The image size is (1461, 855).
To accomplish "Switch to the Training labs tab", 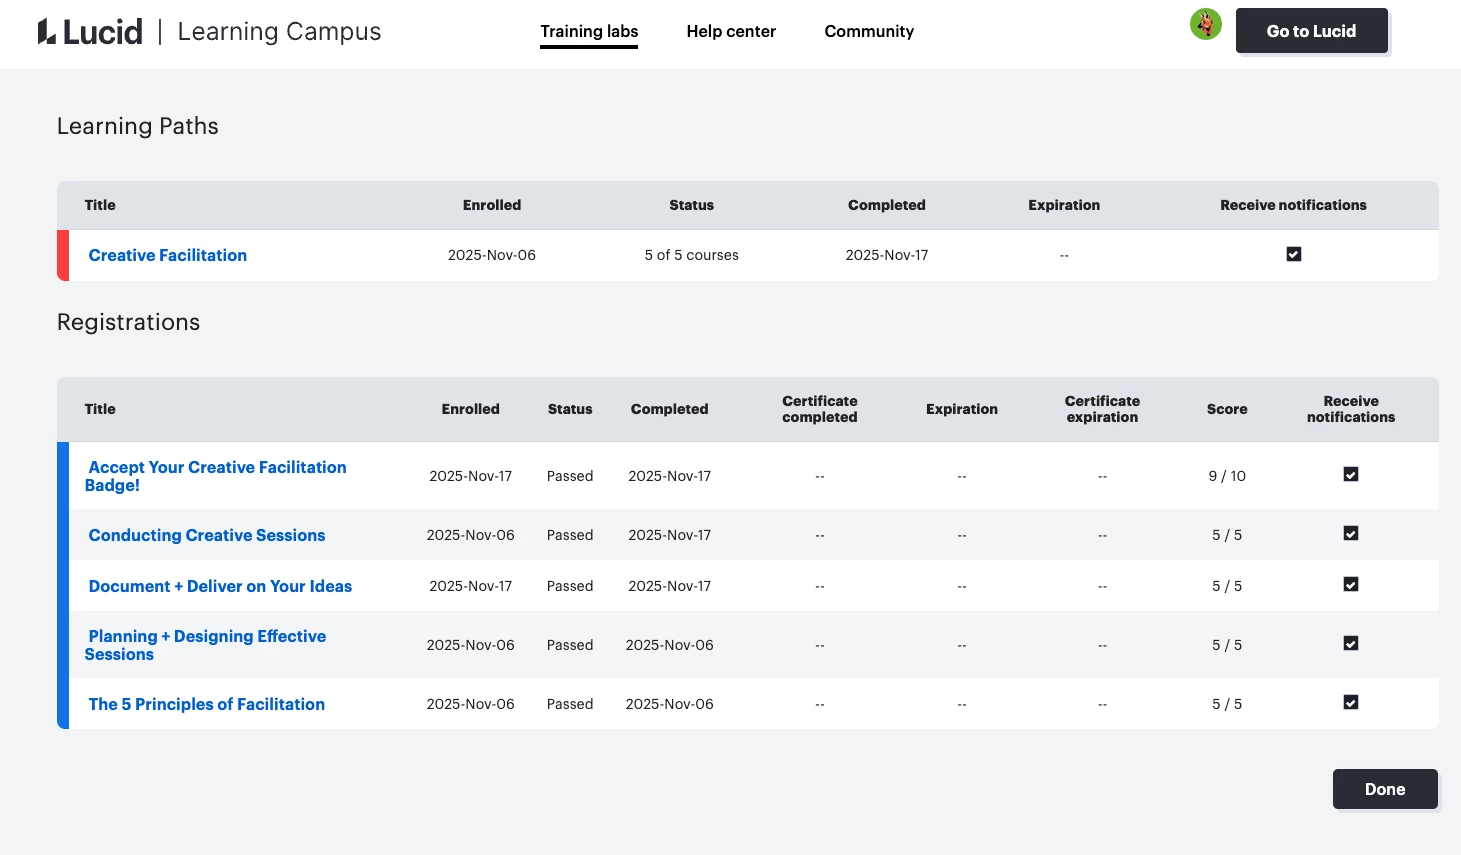I will point(589,31).
